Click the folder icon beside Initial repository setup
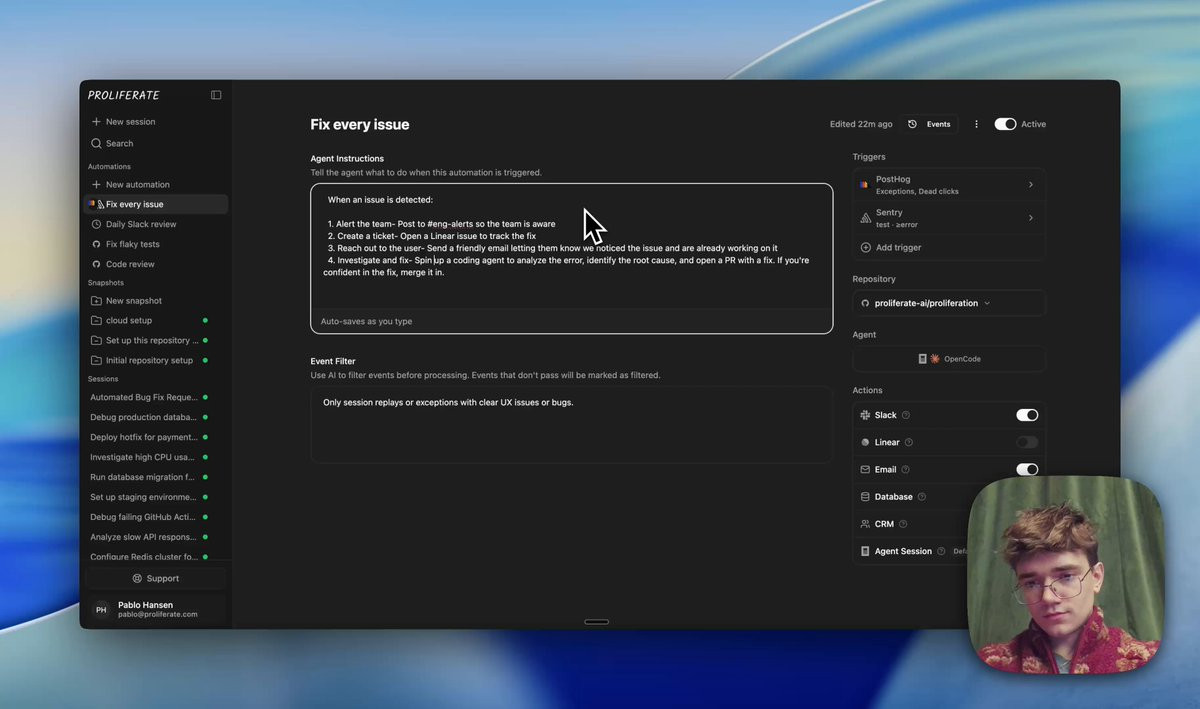This screenshot has width=1200, height=709. click(96, 360)
